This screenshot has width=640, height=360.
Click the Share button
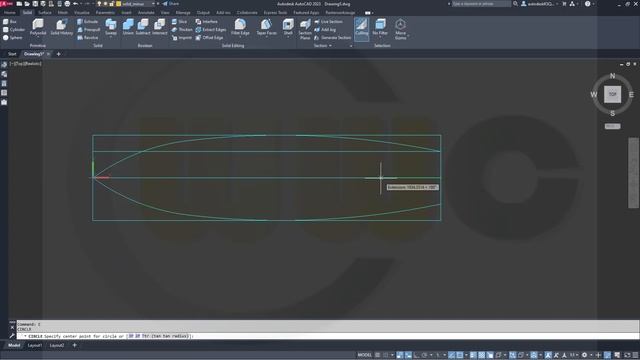click(x=171, y=4)
